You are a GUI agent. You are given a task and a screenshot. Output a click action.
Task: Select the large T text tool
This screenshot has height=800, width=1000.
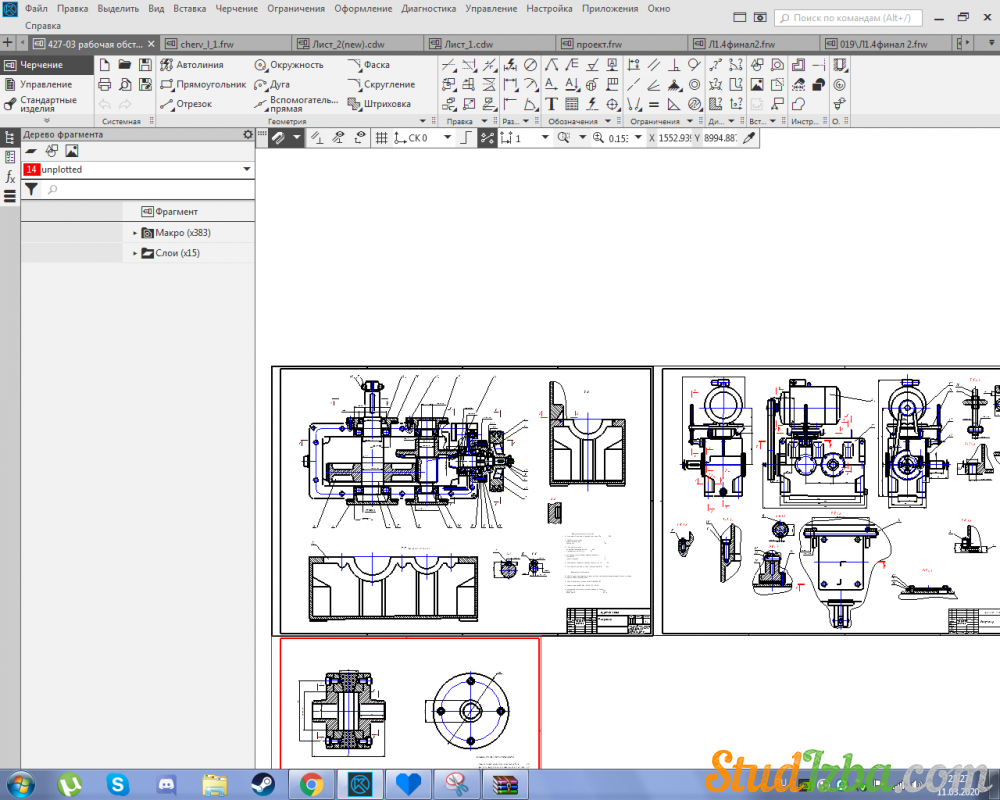tap(551, 104)
